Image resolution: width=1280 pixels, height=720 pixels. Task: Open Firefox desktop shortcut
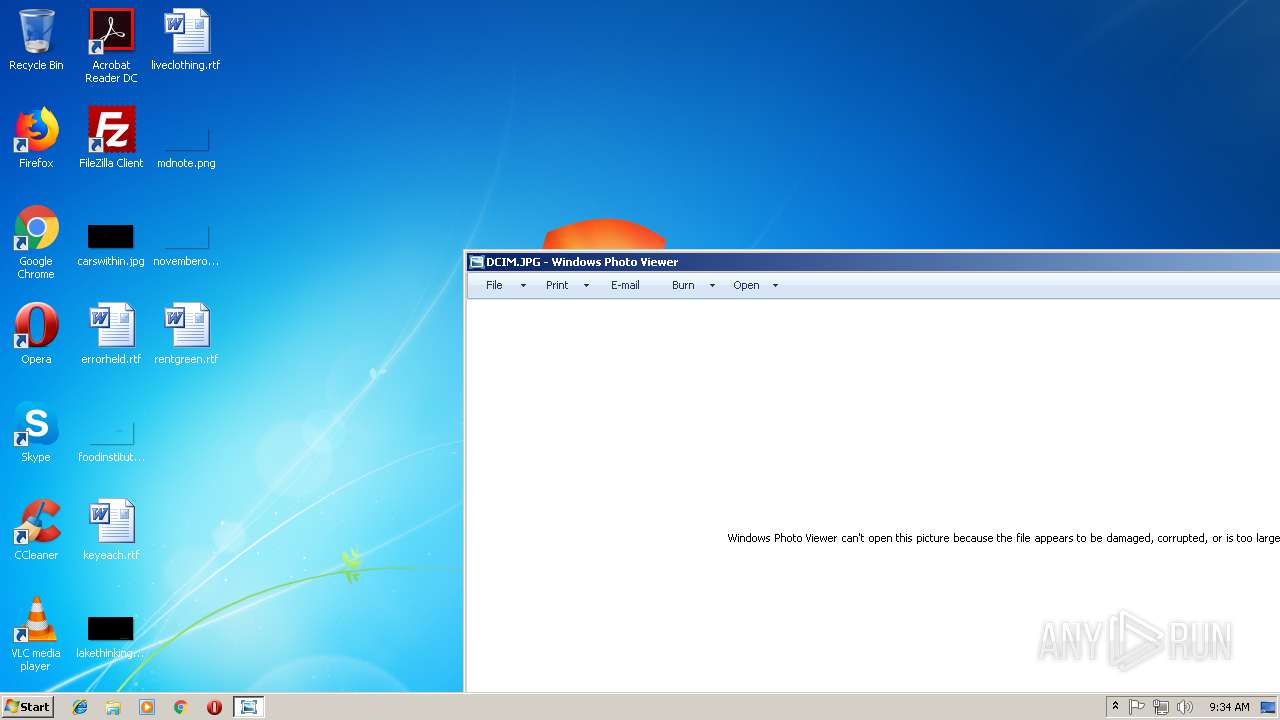36,138
